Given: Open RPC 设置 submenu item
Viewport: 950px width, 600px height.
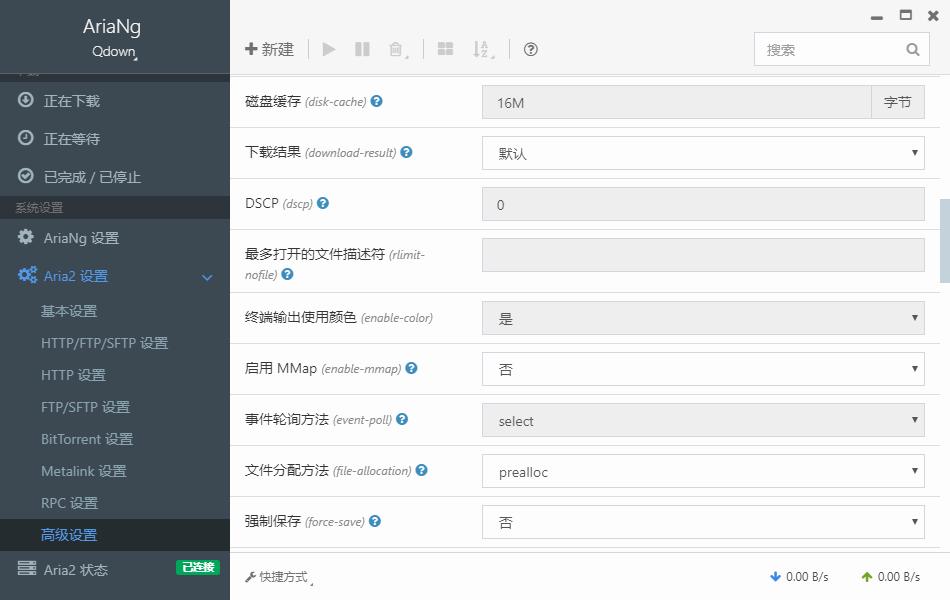Looking at the screenshot, I should (x=69, y=503).
